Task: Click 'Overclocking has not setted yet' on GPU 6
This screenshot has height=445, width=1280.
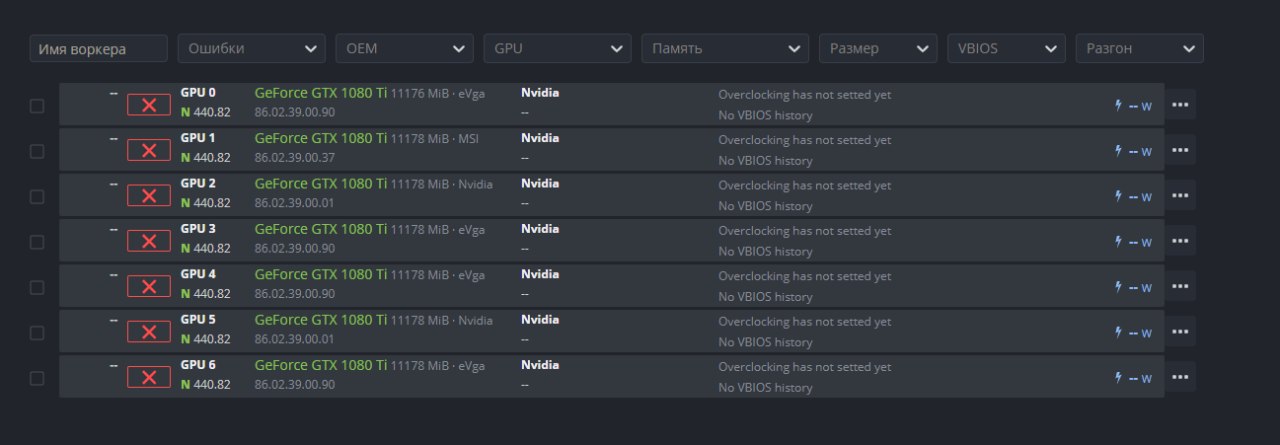Action: coord(805,367)
